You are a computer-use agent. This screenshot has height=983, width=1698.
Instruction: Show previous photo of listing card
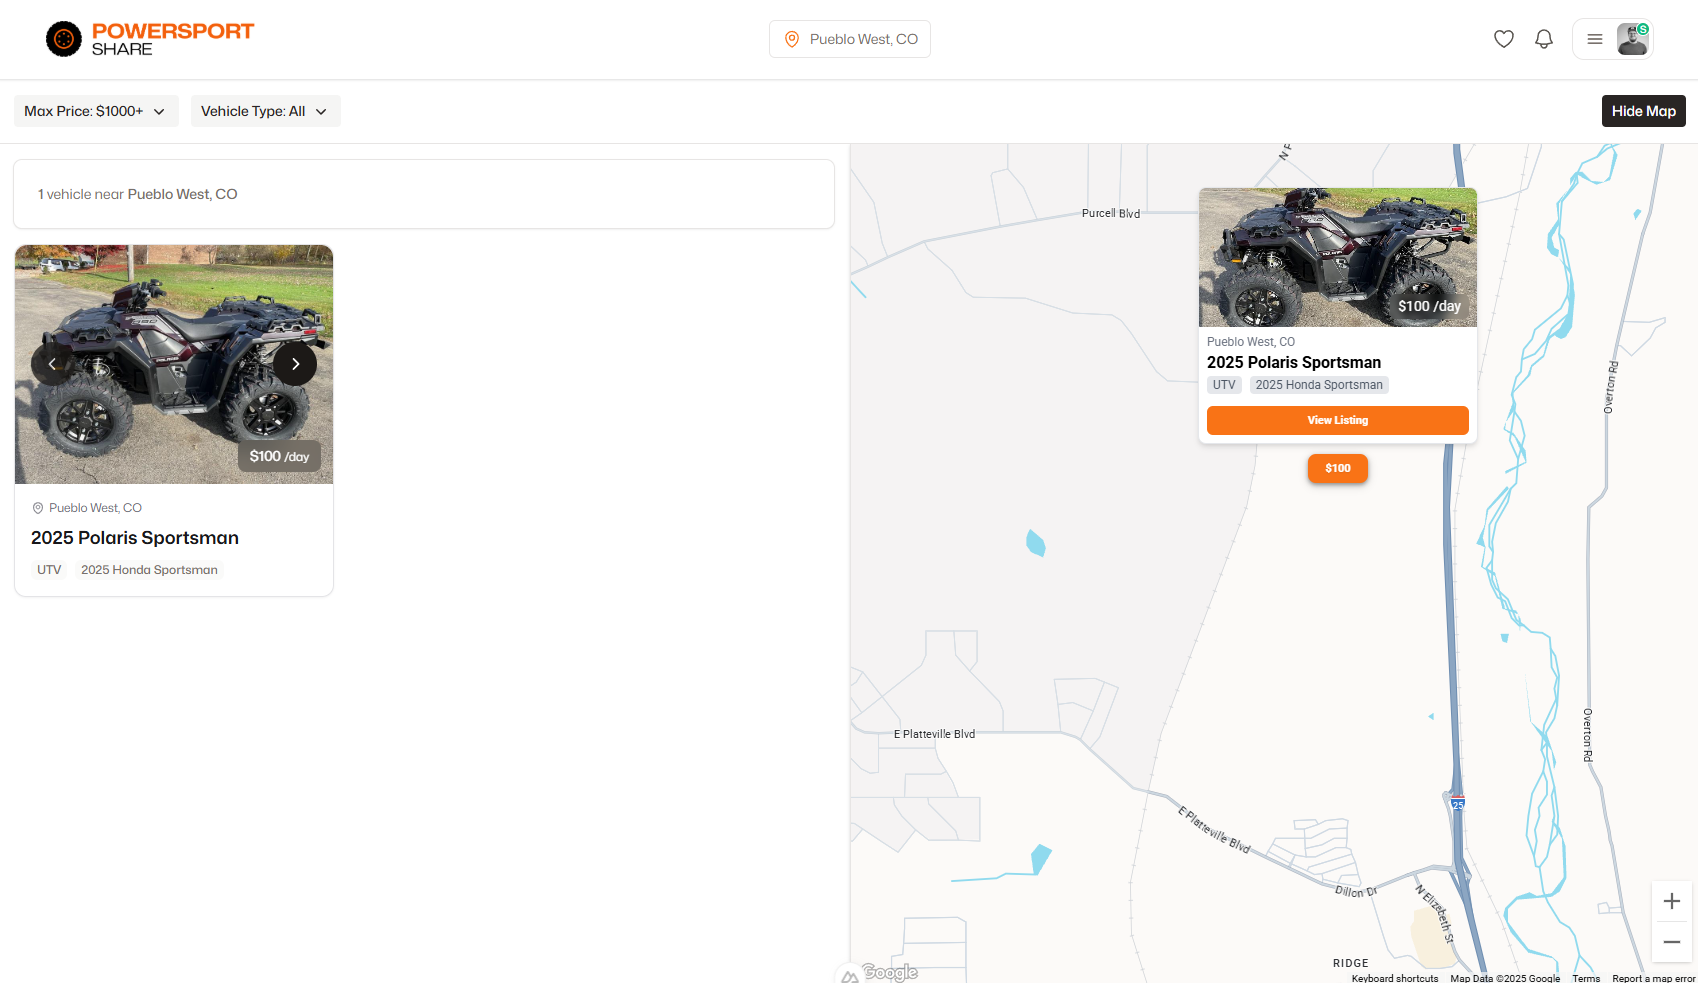(53, 364)
